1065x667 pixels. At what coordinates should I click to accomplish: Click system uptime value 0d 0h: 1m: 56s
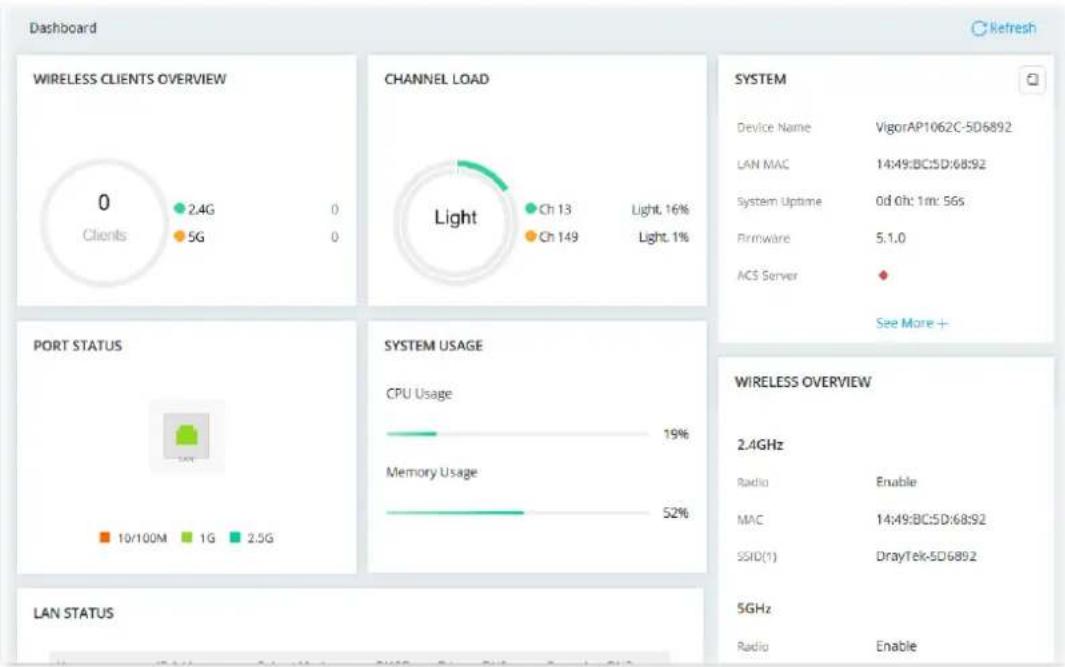920,201
